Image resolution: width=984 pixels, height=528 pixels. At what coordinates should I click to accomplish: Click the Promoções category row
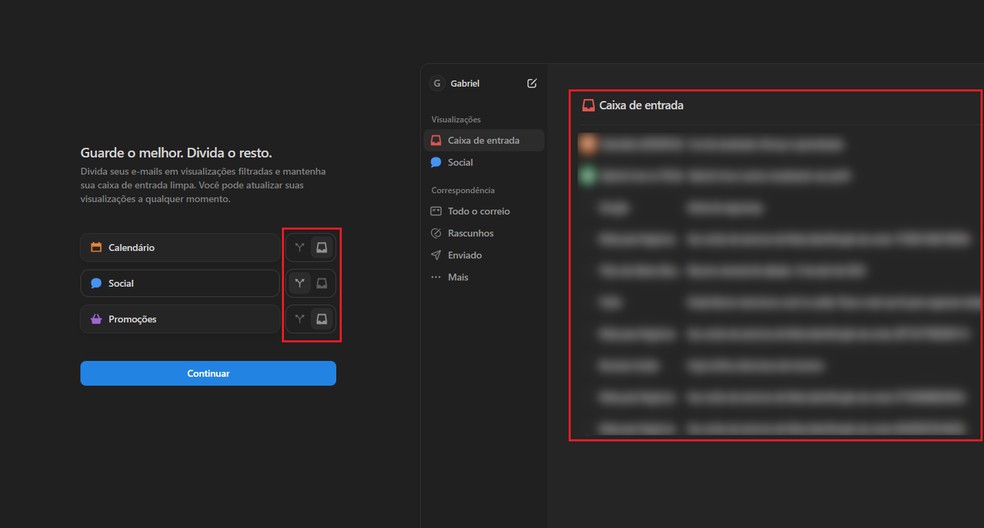coord(180,319)
